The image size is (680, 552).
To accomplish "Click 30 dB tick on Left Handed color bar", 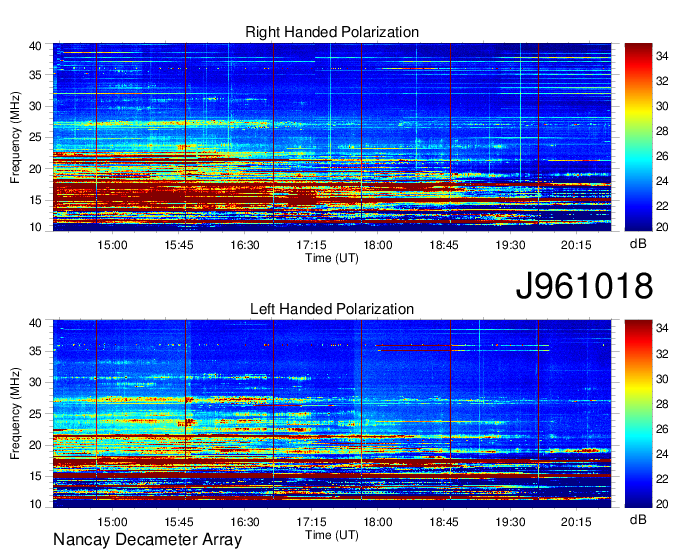I will tap(662, 379).
